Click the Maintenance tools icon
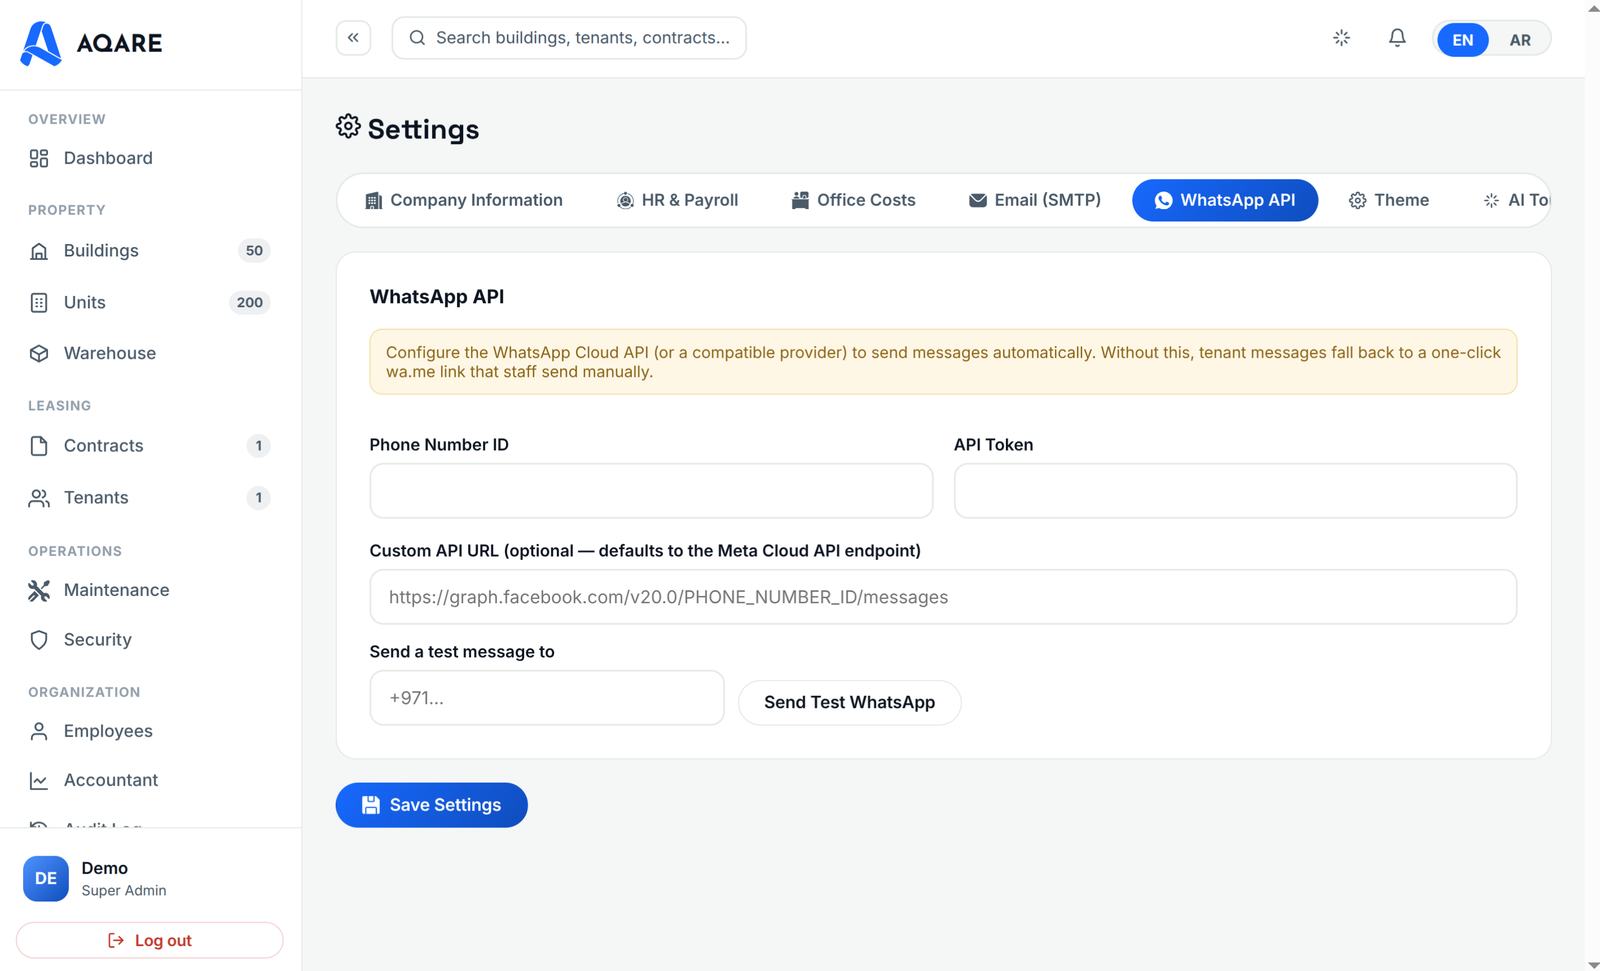This screenshot has width=1600, height=971. click(39, 590)
